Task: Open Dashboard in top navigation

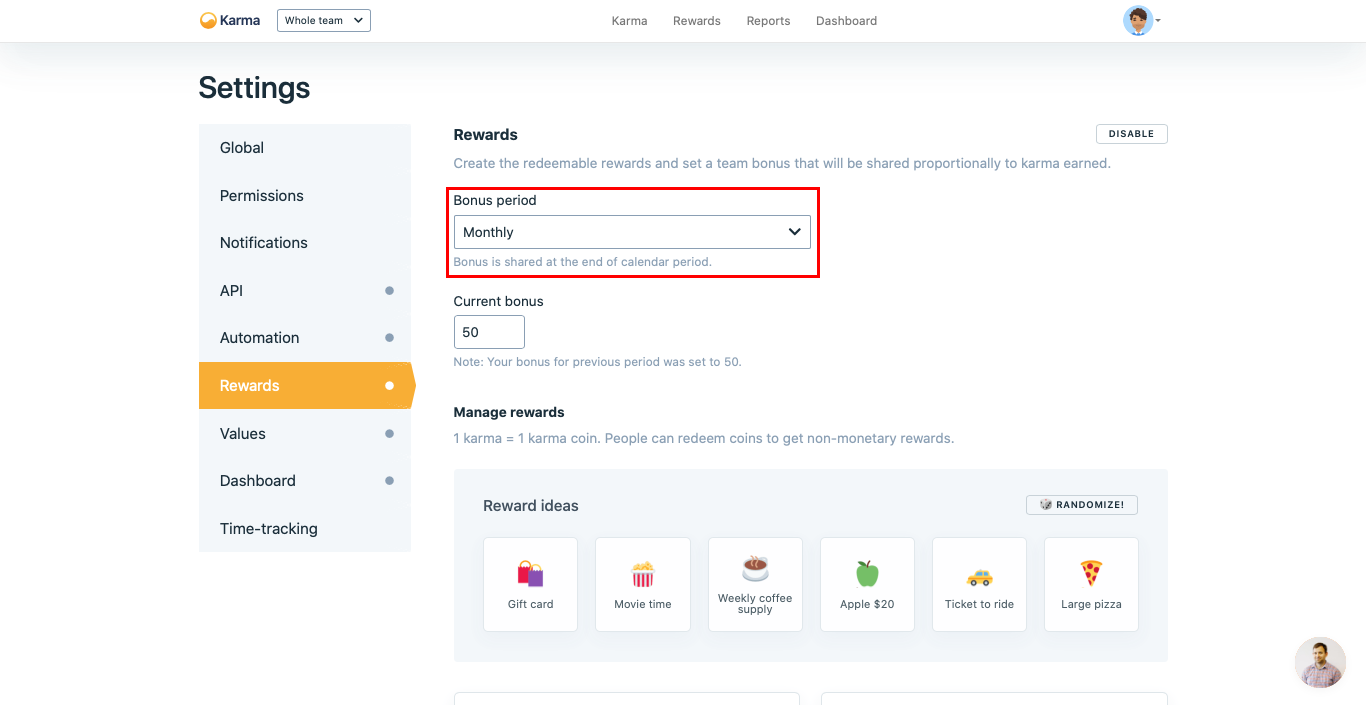Action: pyautogui.click(x=846, y=21)
